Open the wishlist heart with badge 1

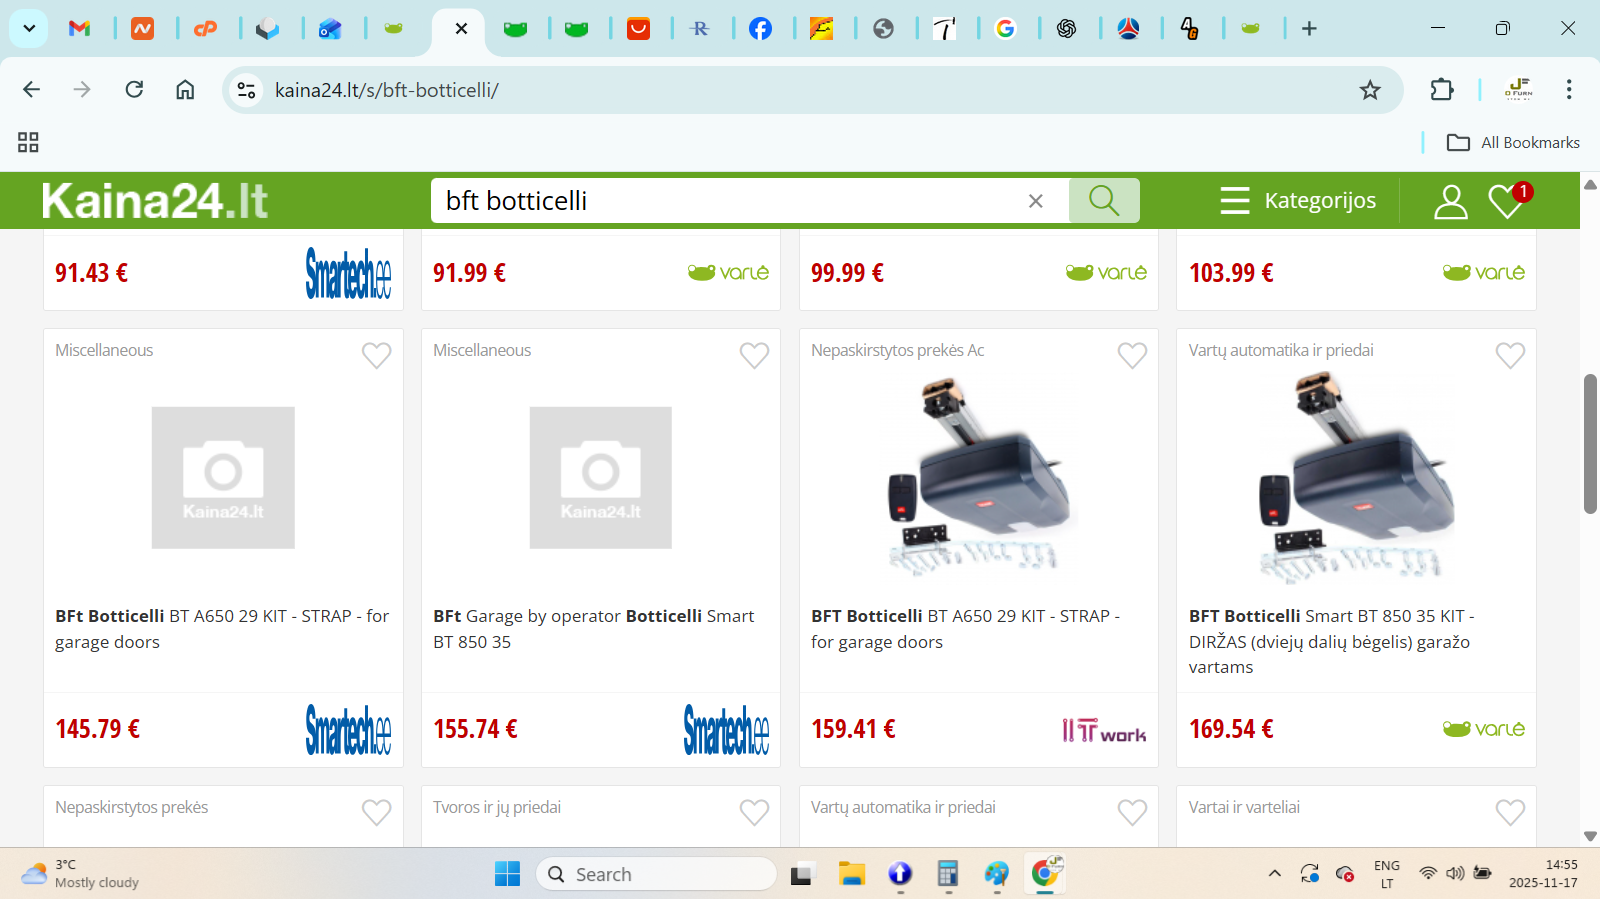pyautogui.click(x=1509, y=200)
